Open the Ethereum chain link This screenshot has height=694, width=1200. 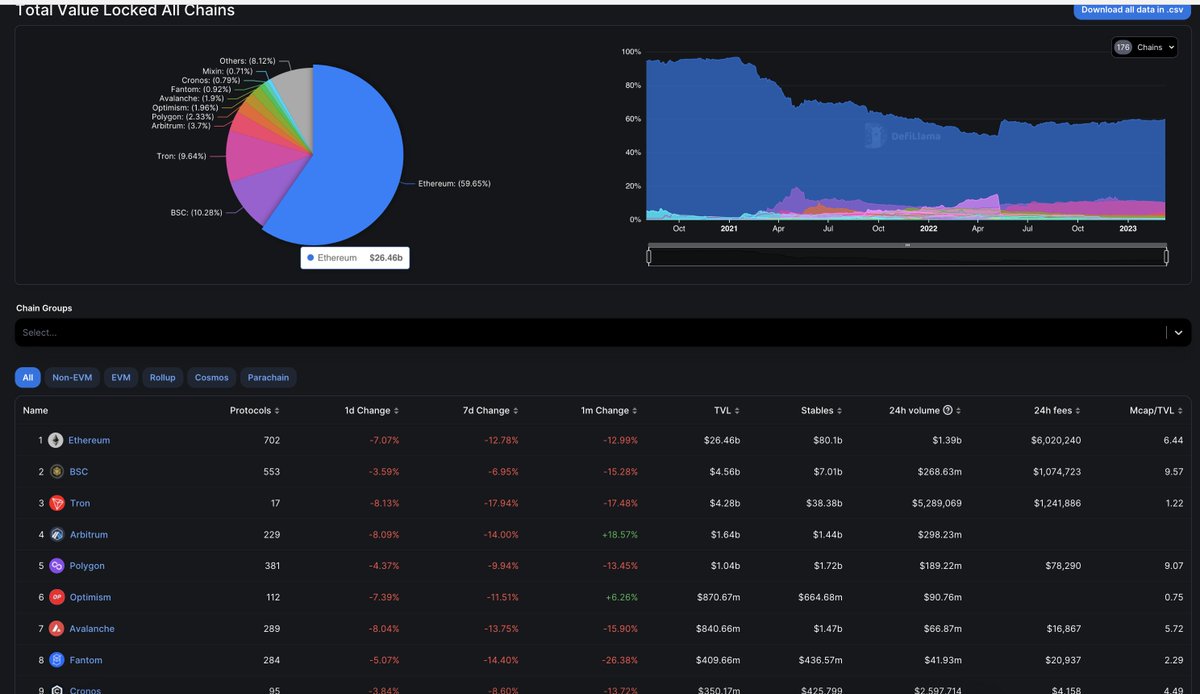[89, 440]
